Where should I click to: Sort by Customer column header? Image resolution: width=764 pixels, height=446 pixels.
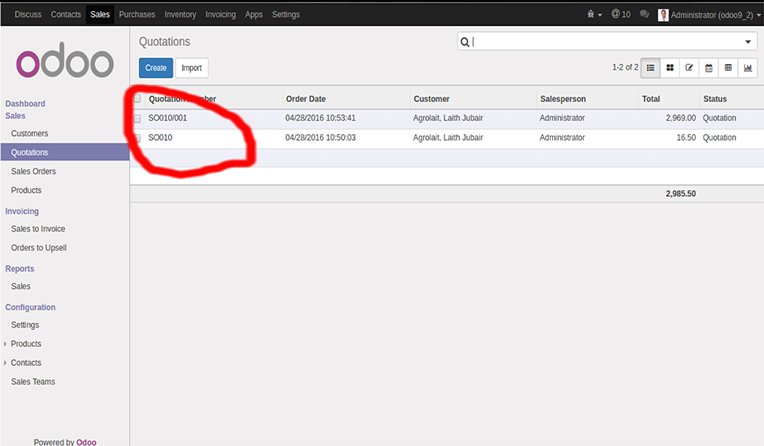pyautogui.click(x=431, y=99)
